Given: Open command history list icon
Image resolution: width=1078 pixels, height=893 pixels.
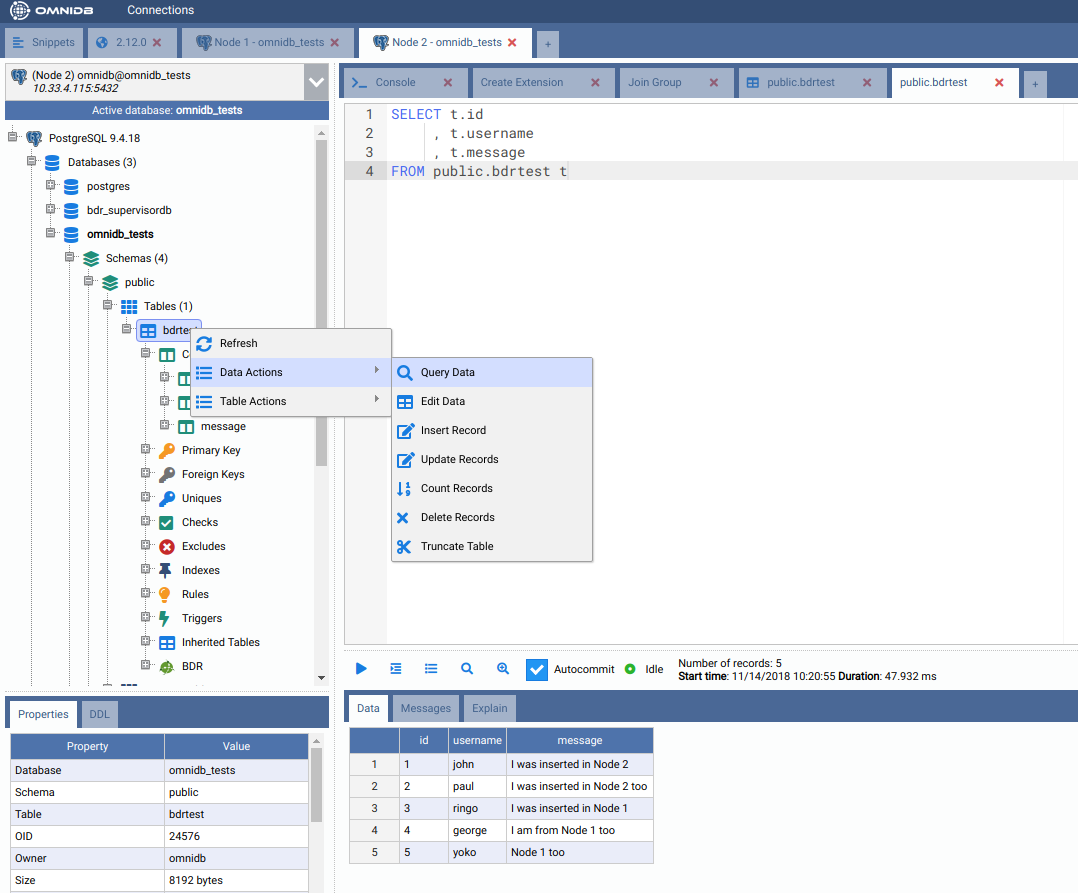Looking at the screenshot, I should point(431,669).
